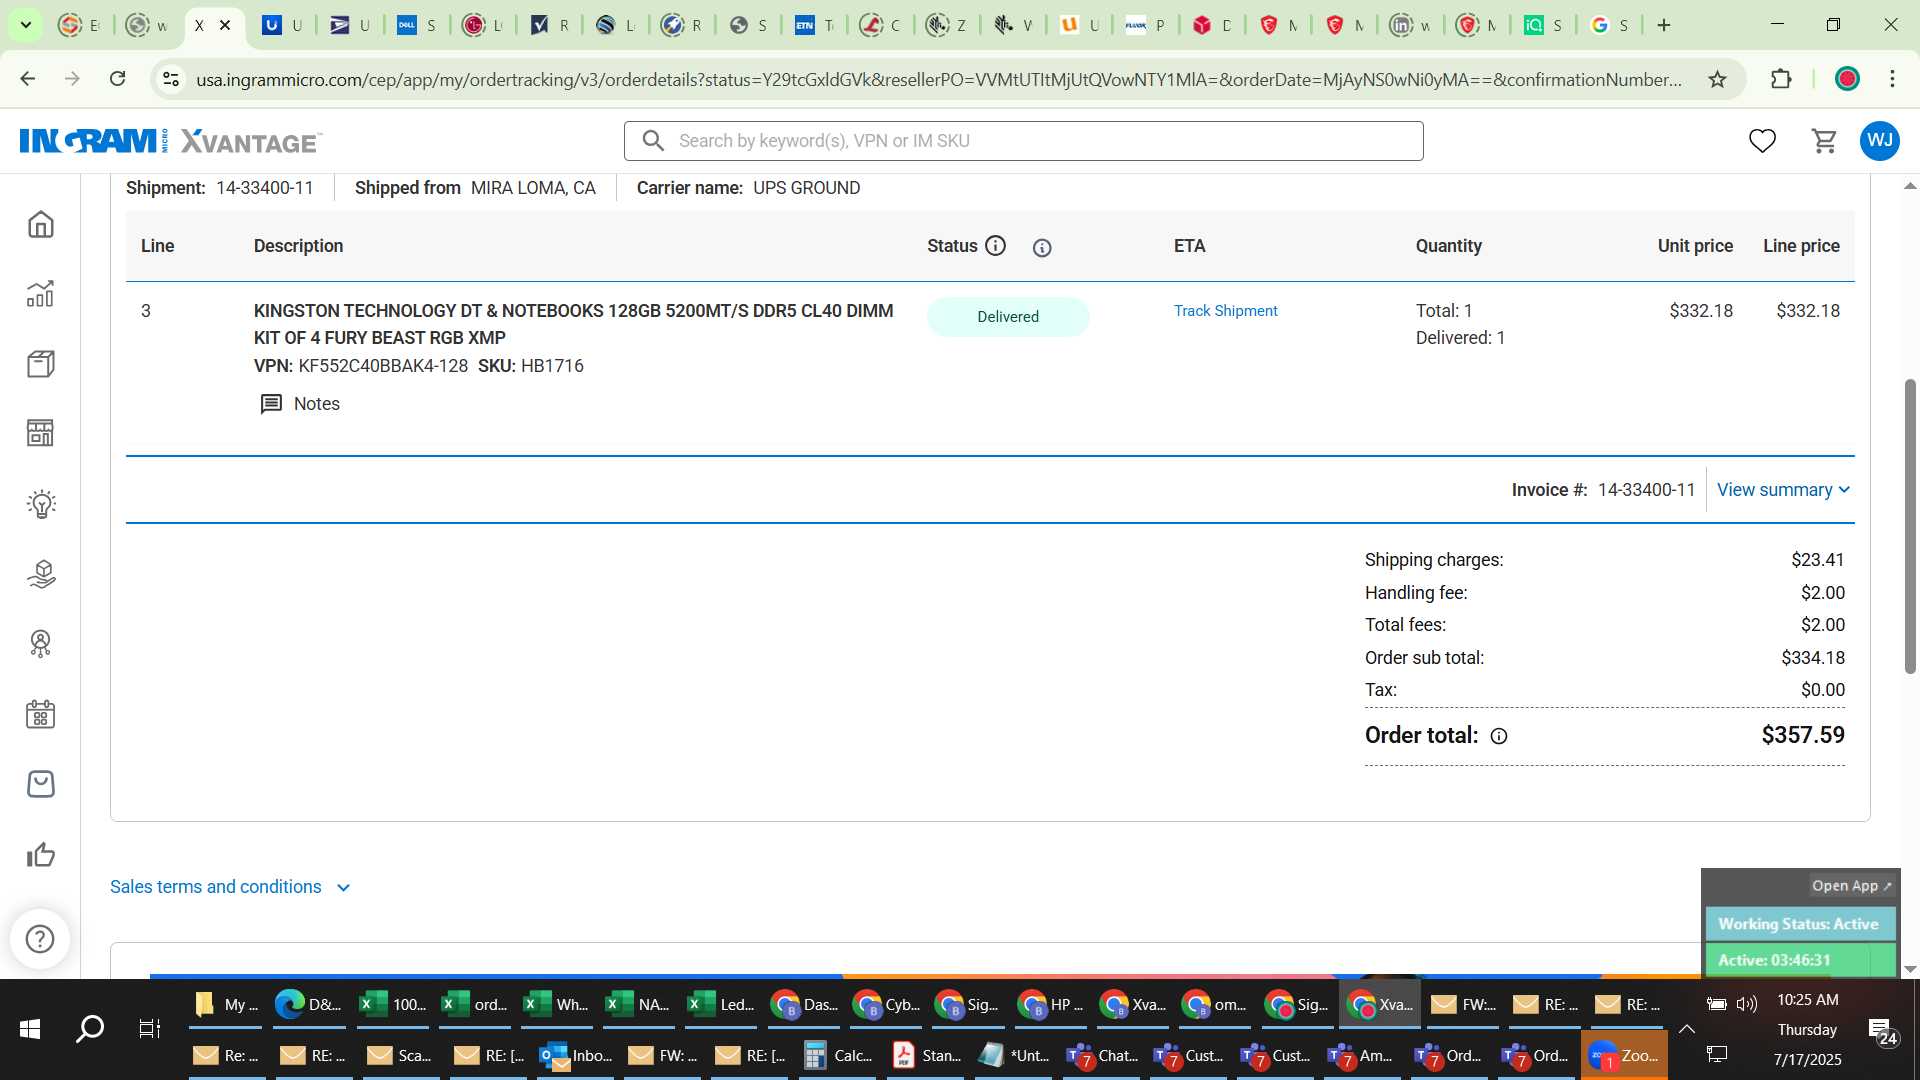1920x1080 pixels.
Task: Click the Notes link
Action: 316,404
